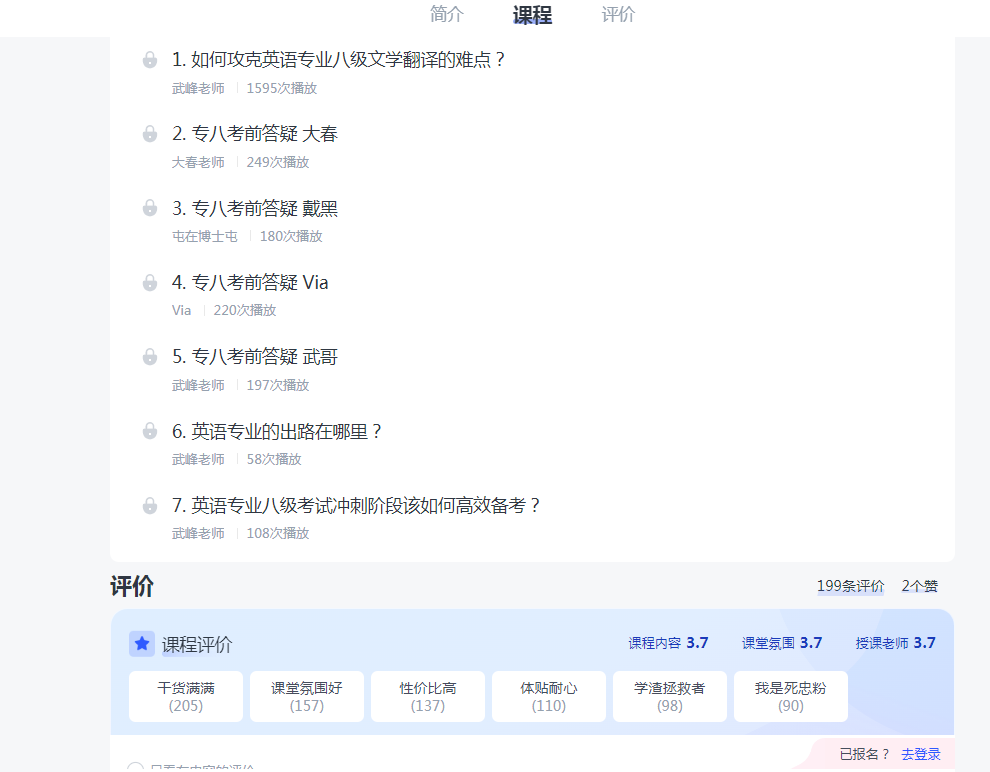Click the 去登录 link
The image size is (990, 772).
point(920,754)
